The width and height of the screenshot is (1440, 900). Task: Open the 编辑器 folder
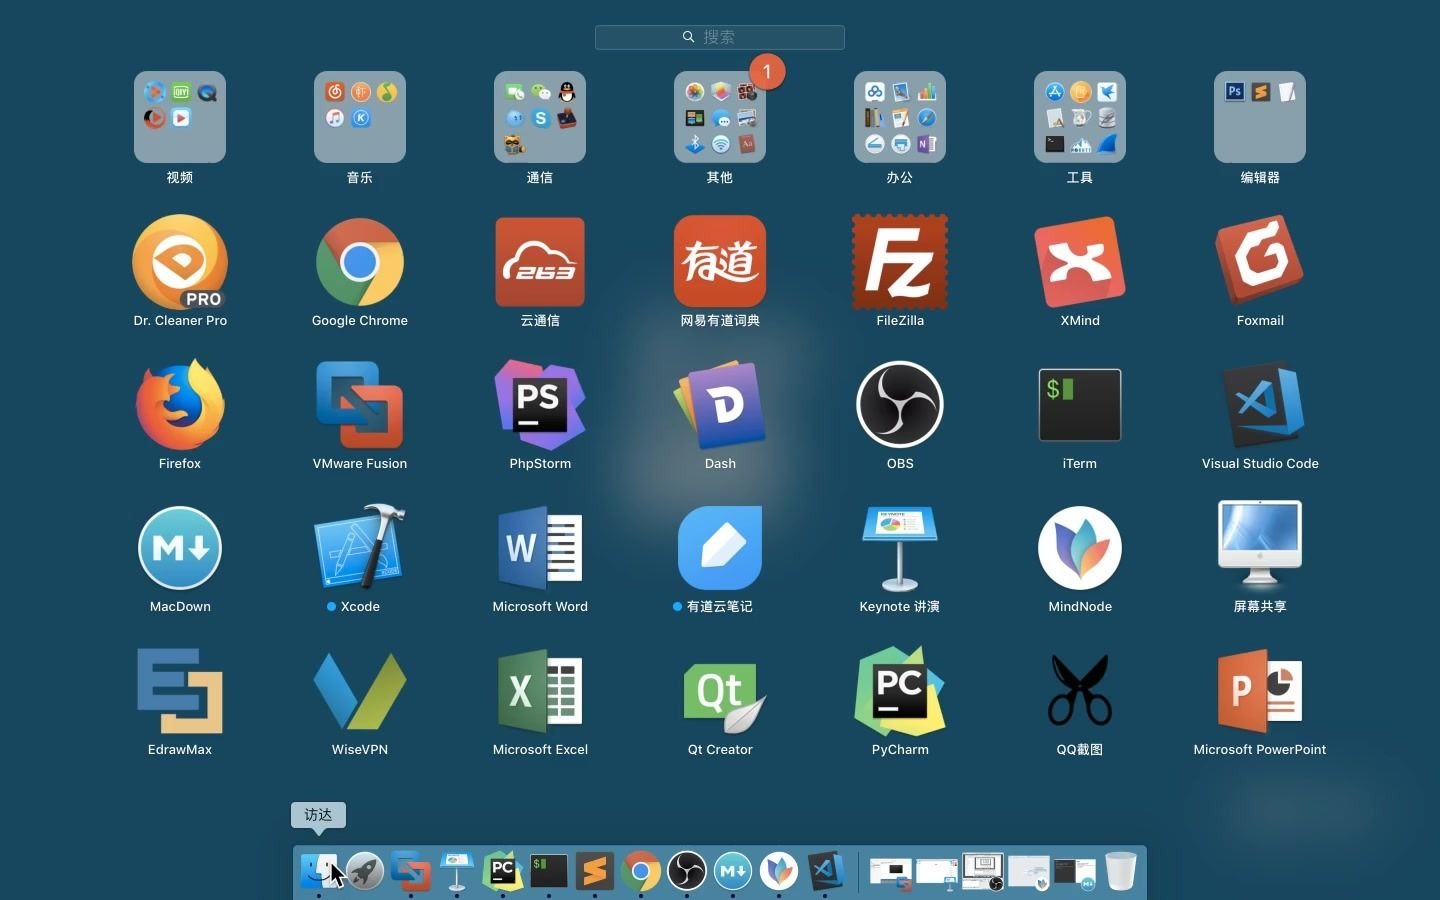coord(1260,117)
